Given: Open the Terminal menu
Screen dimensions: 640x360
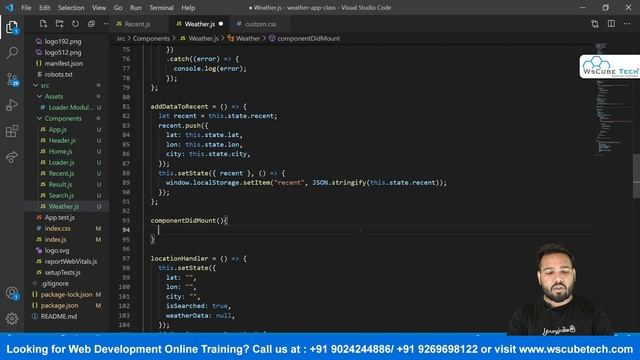Looking at the screenshot, I should pyautogui.click(x=161, y=8).
